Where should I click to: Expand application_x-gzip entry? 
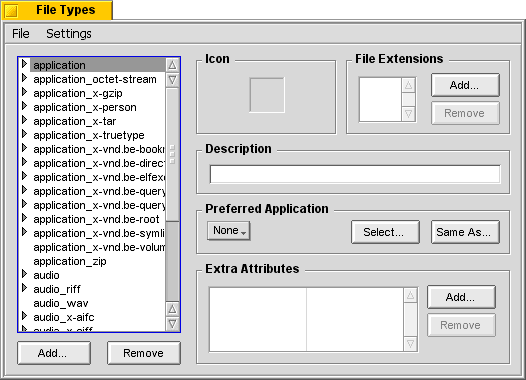24,92
